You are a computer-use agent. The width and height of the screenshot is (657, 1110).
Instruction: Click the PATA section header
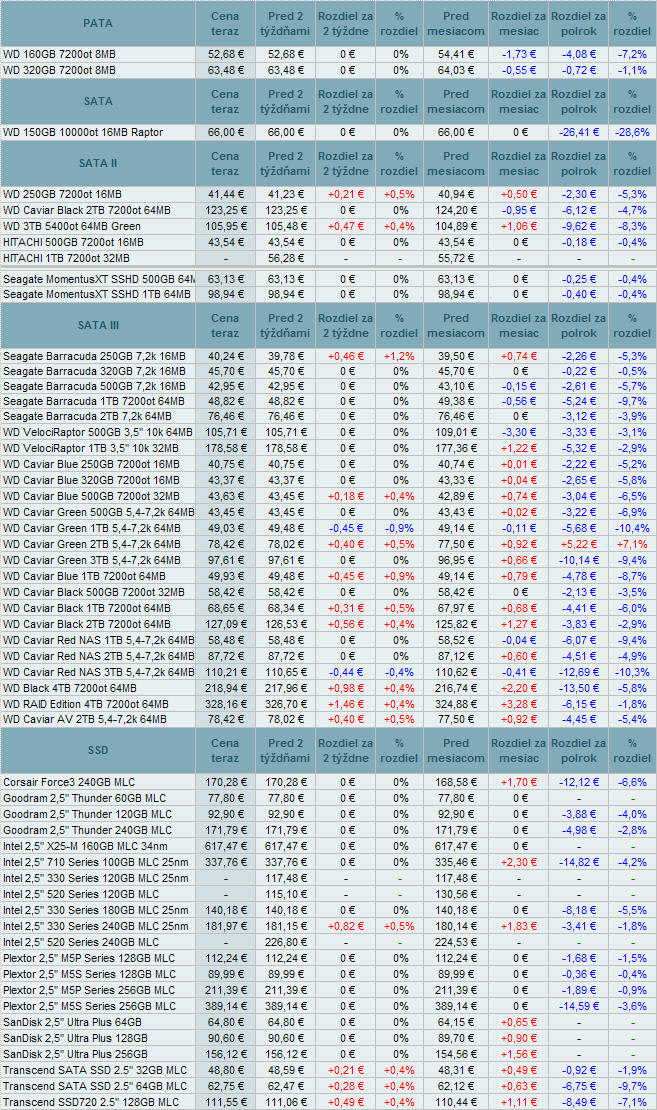click(x=98, y=23)
